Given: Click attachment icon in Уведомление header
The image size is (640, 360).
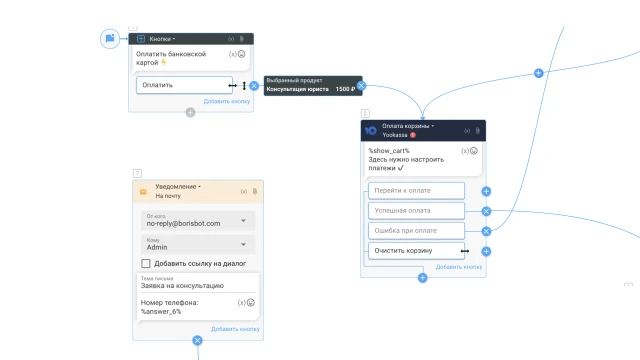Looking at the screenshot, I should [x=255, y=191].
